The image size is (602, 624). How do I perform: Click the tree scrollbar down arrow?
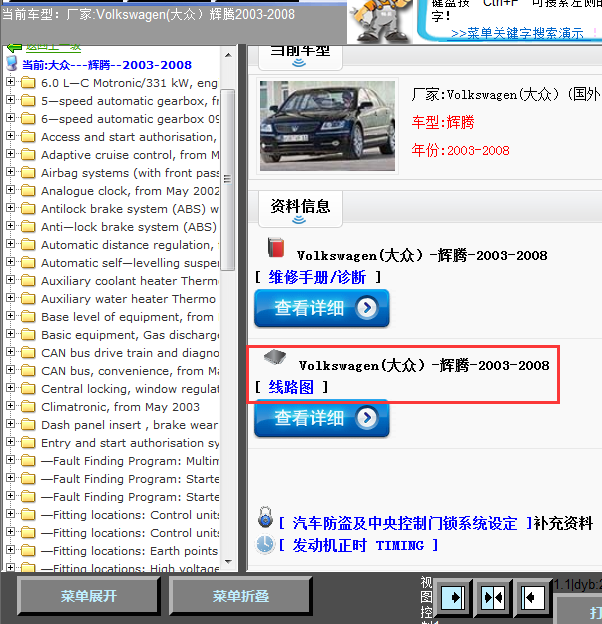pos(228,561)
